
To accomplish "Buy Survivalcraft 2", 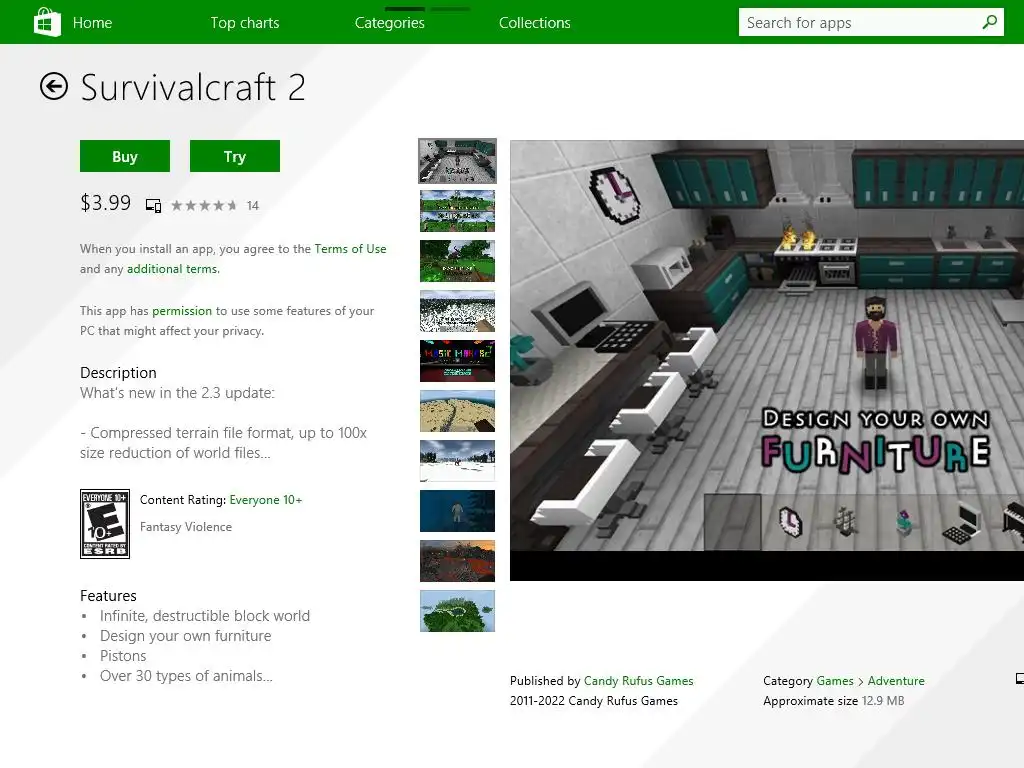I will (x=125, y=156).
